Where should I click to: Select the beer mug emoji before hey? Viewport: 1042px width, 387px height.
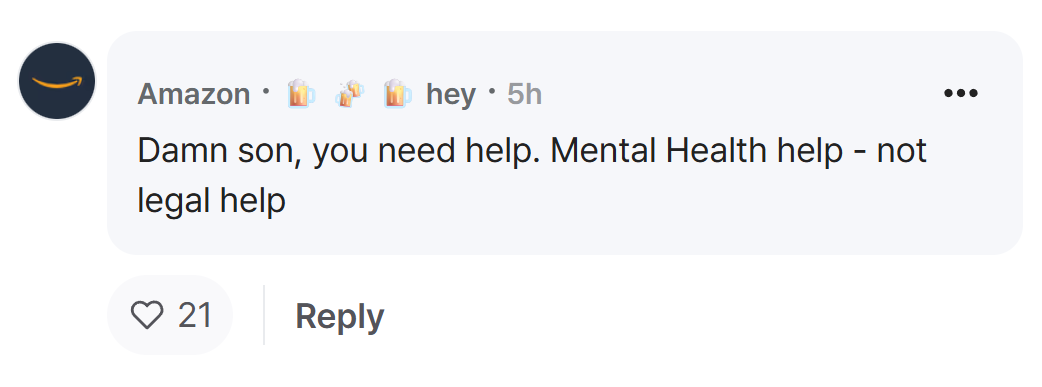pyautogui.click(x=397, y=93)
